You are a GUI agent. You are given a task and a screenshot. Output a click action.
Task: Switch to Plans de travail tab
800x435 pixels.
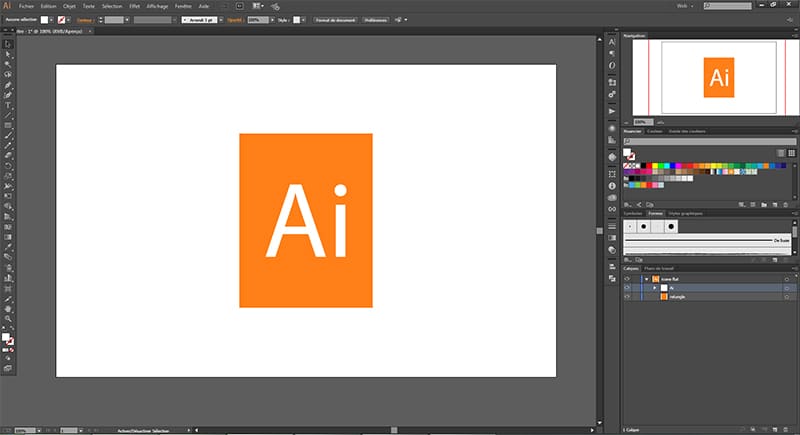(x=659, y=268)
